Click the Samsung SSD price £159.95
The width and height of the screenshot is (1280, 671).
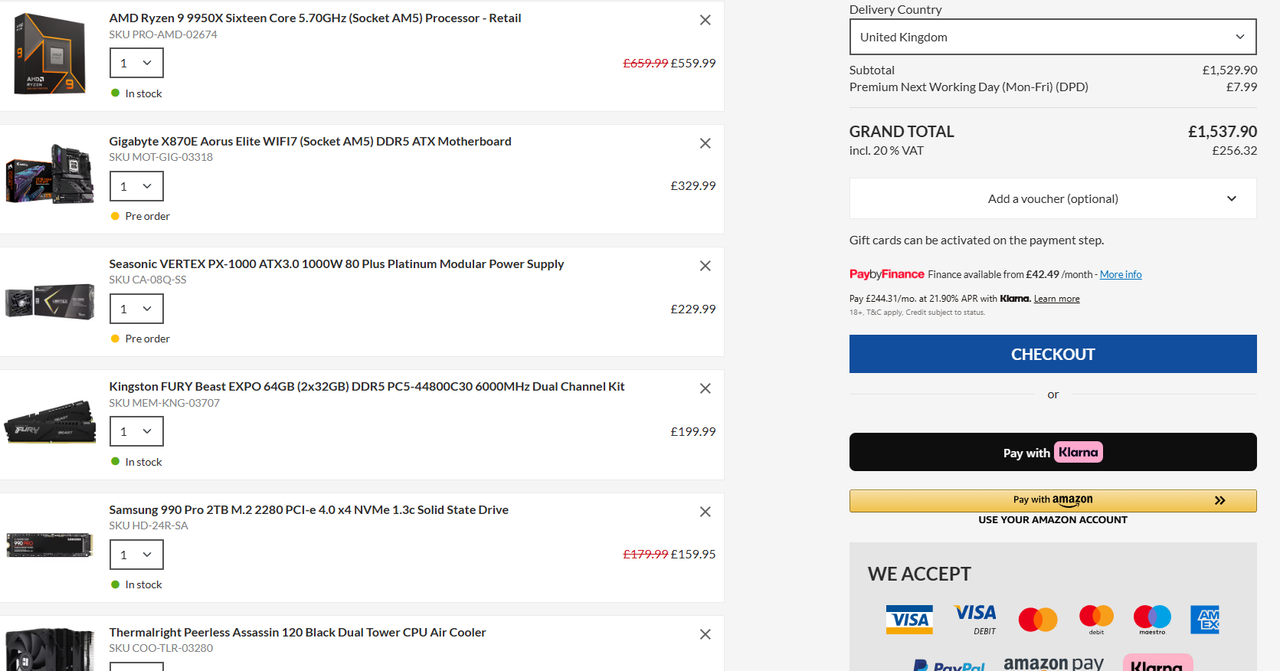pyautogui.click(x=693, y=554)
